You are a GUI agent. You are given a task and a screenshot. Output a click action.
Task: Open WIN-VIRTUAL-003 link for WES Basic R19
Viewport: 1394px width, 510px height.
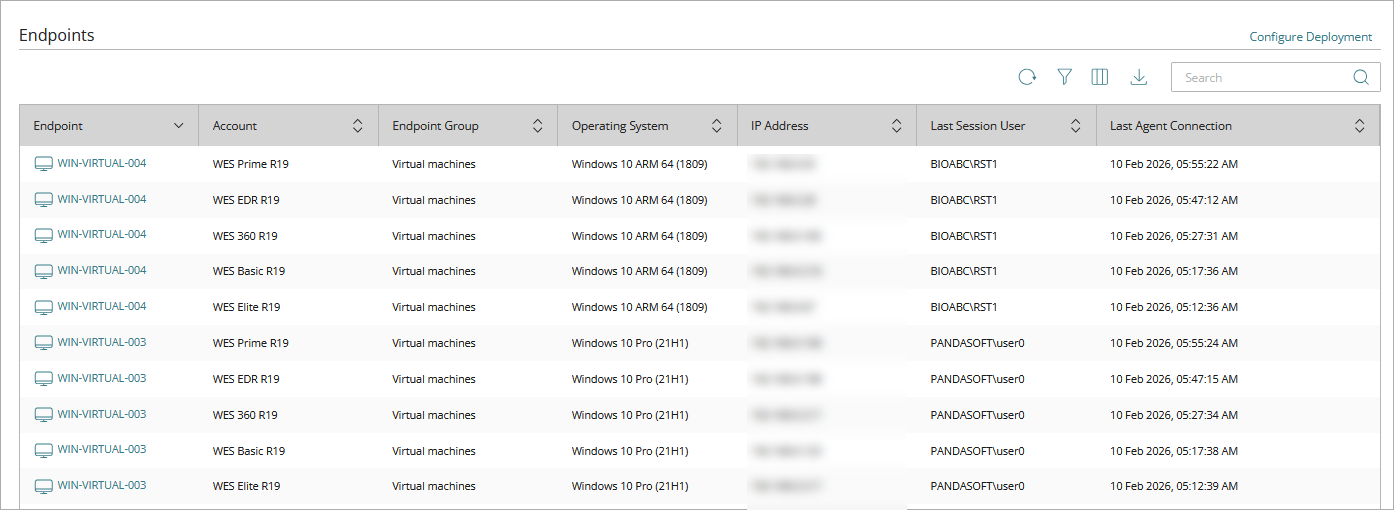pos(102,449)
